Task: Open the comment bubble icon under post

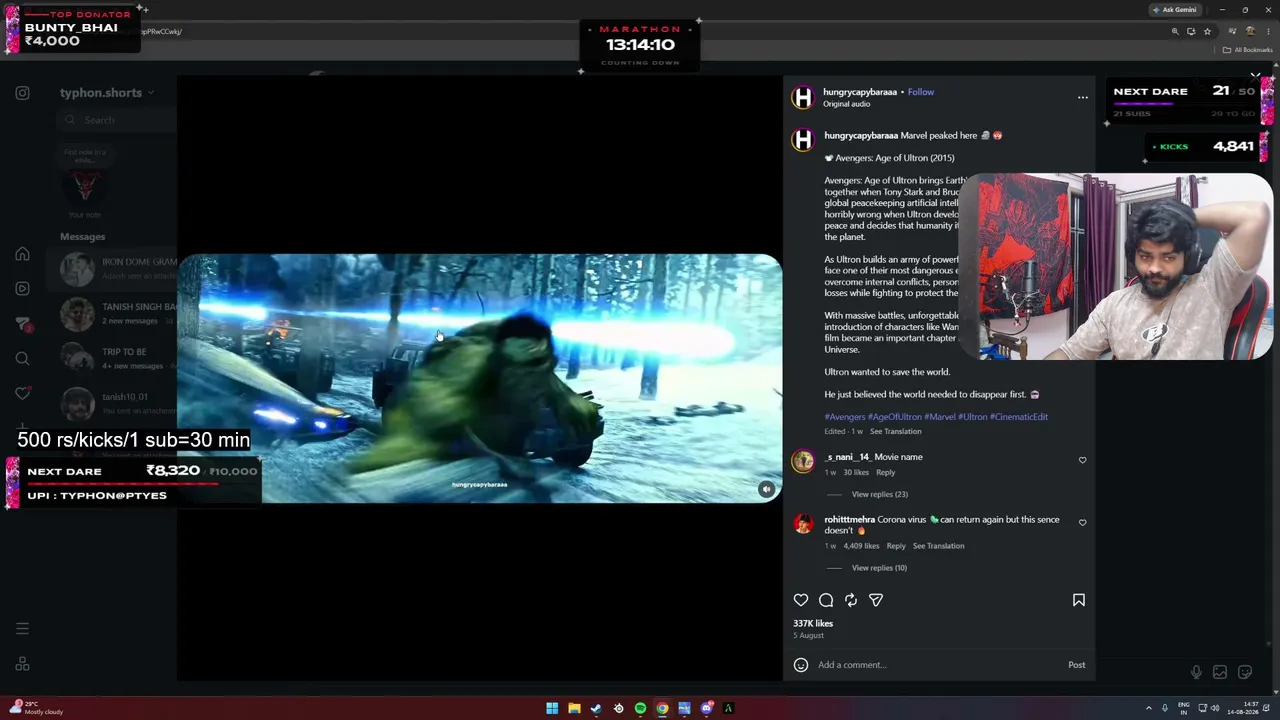Action: tap(826, 600)
